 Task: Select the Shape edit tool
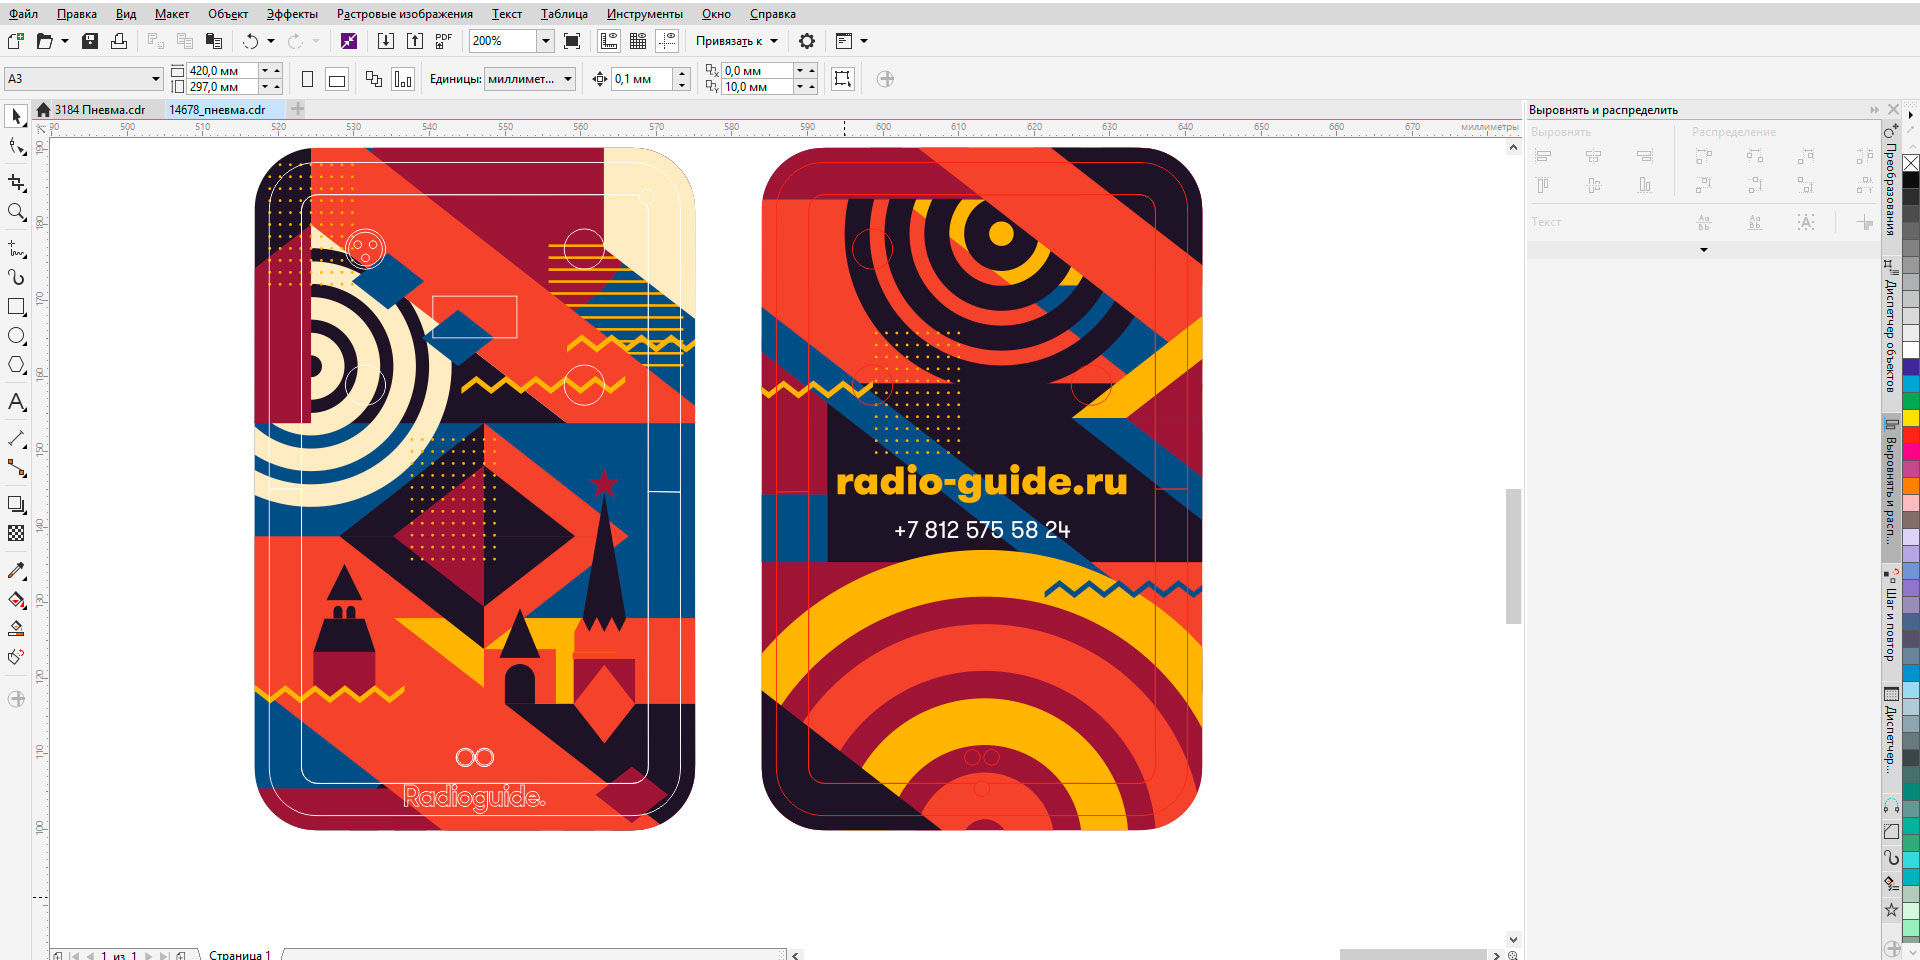16,148
